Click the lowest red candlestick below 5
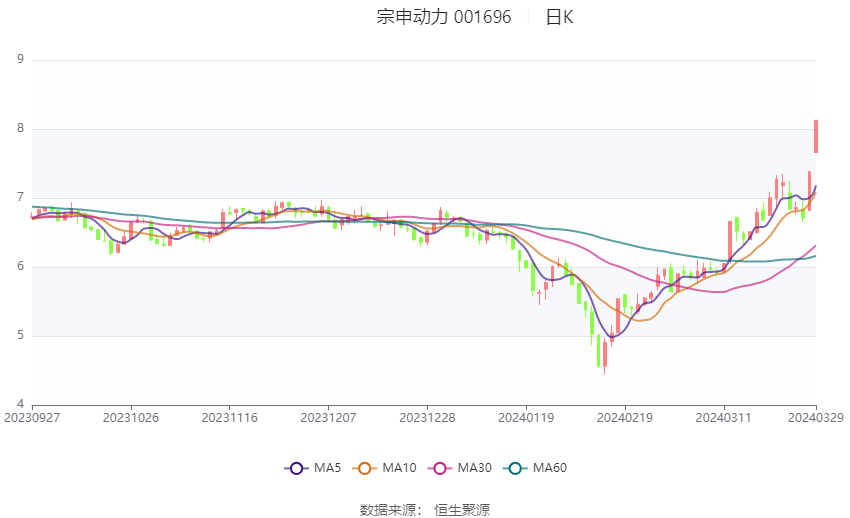 pos(605,355)
